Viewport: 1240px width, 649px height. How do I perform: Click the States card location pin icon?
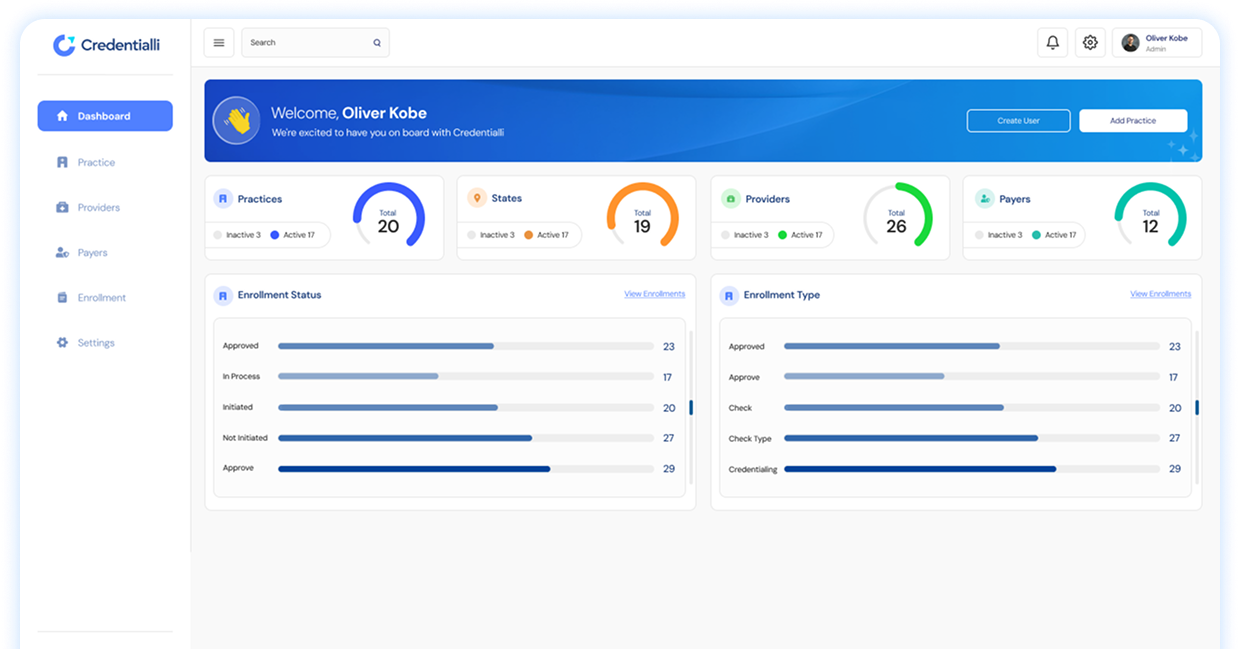[x=477, y=198]
